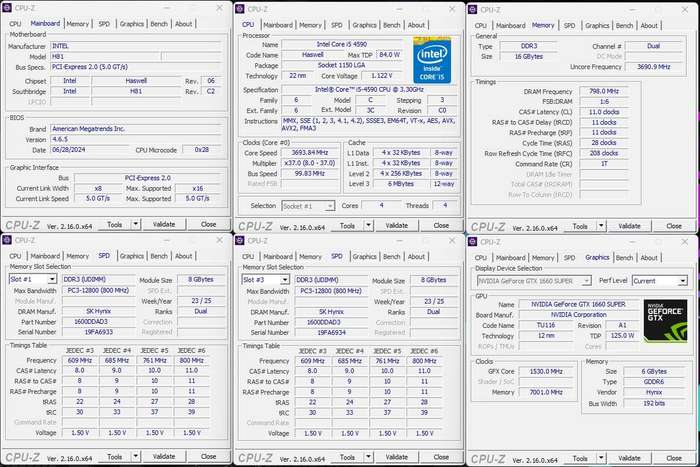Select the GFX Core '1530.0 MHz' value

546,371
